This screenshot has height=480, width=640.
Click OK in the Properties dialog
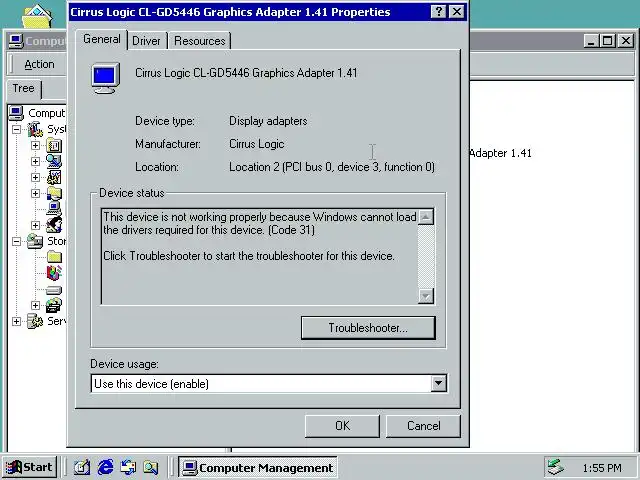point(342,426)
